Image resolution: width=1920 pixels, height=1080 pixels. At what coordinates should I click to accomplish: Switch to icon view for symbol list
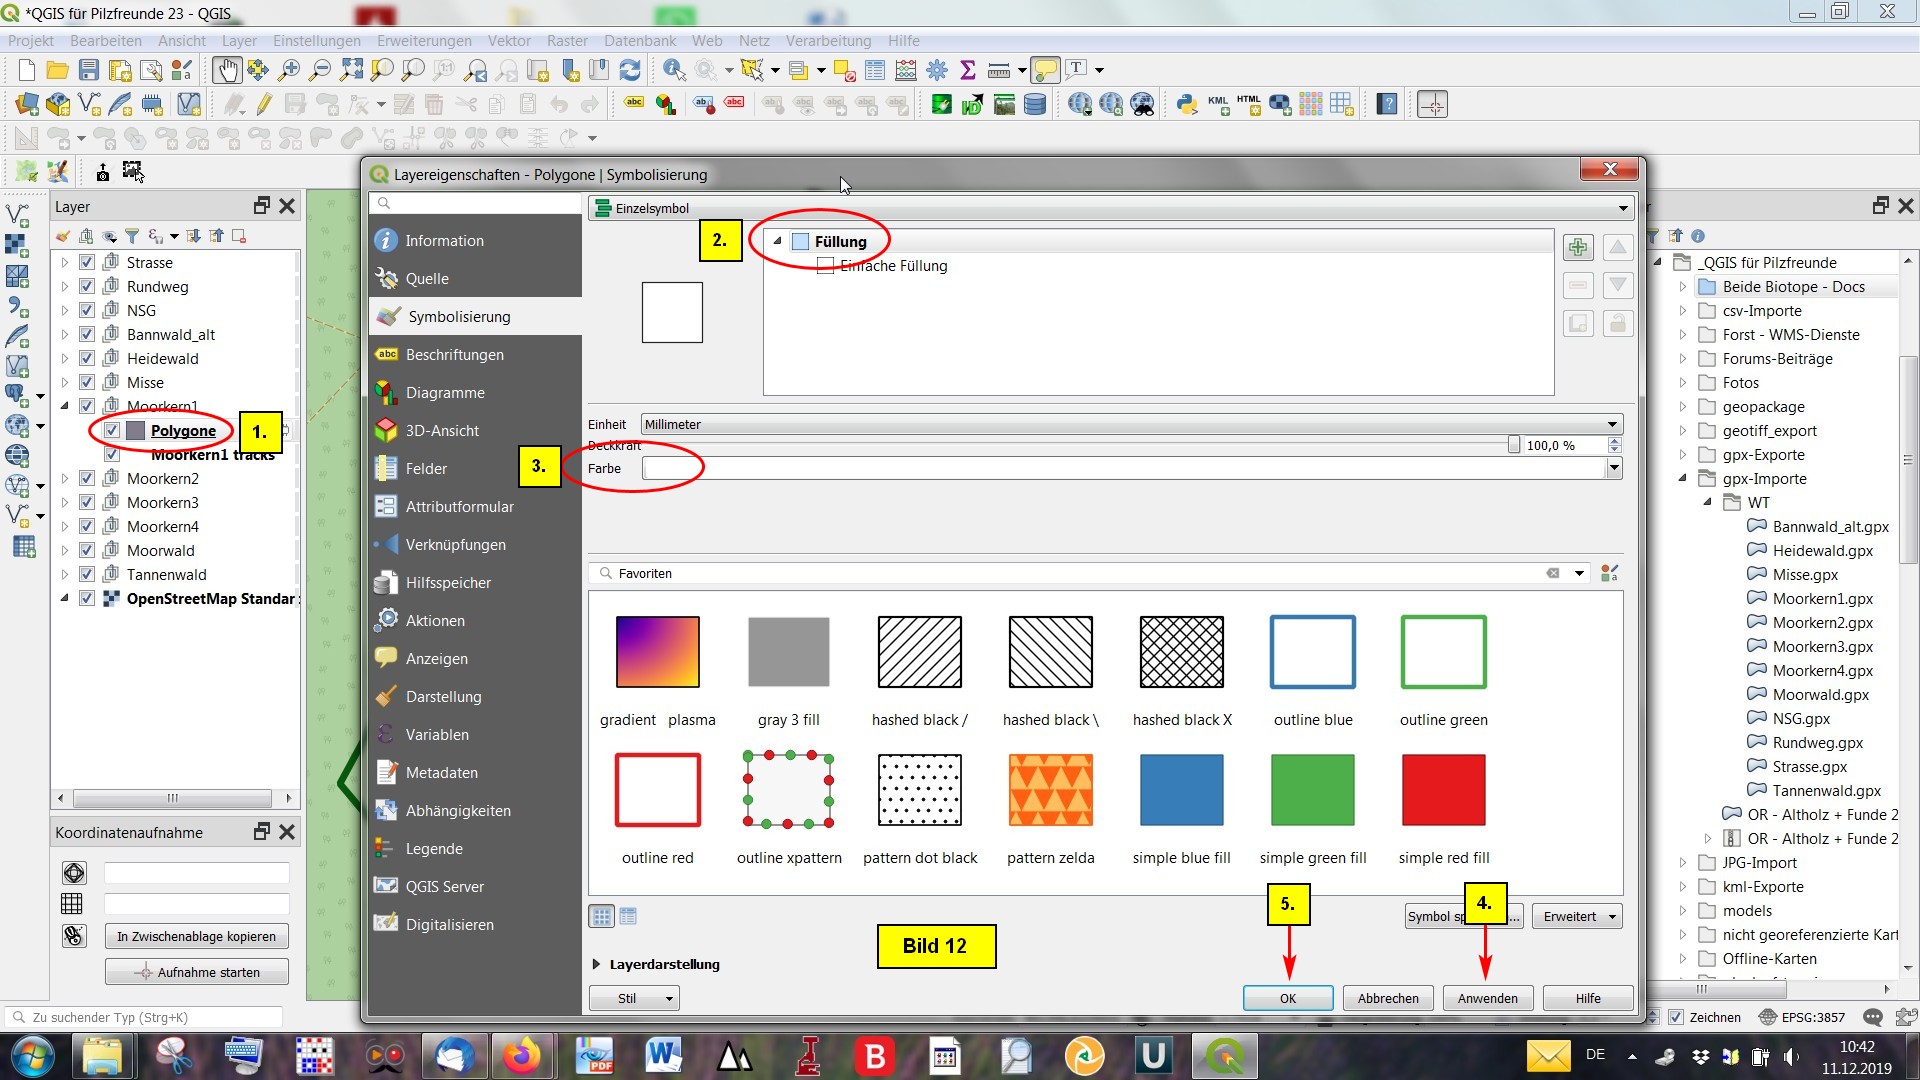tap(601, 916)
